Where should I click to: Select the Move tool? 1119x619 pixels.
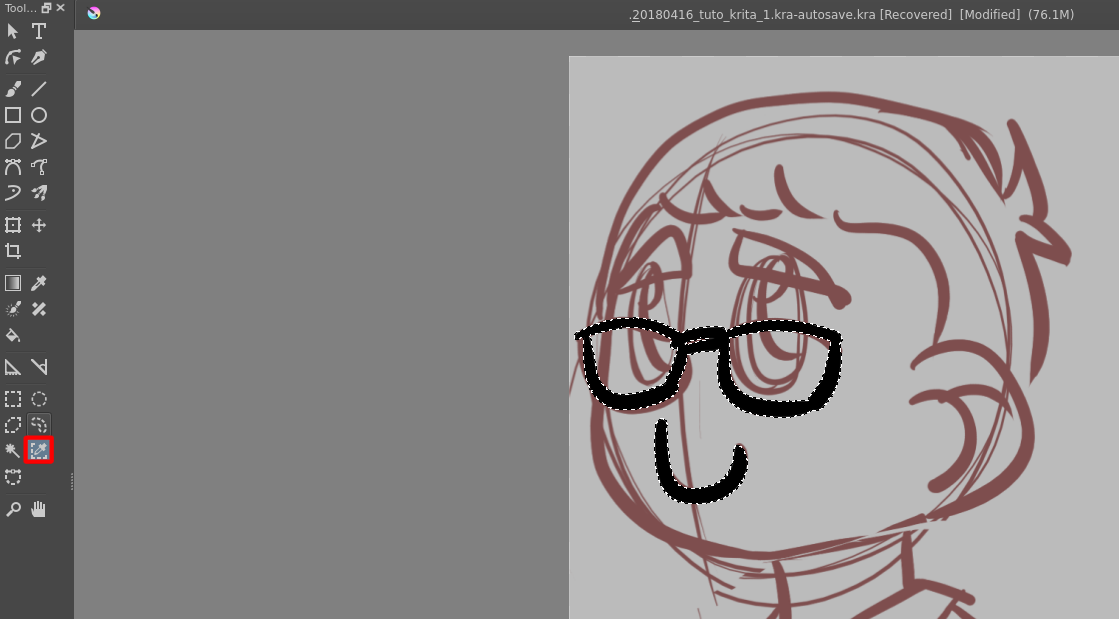tap(39, 225)
